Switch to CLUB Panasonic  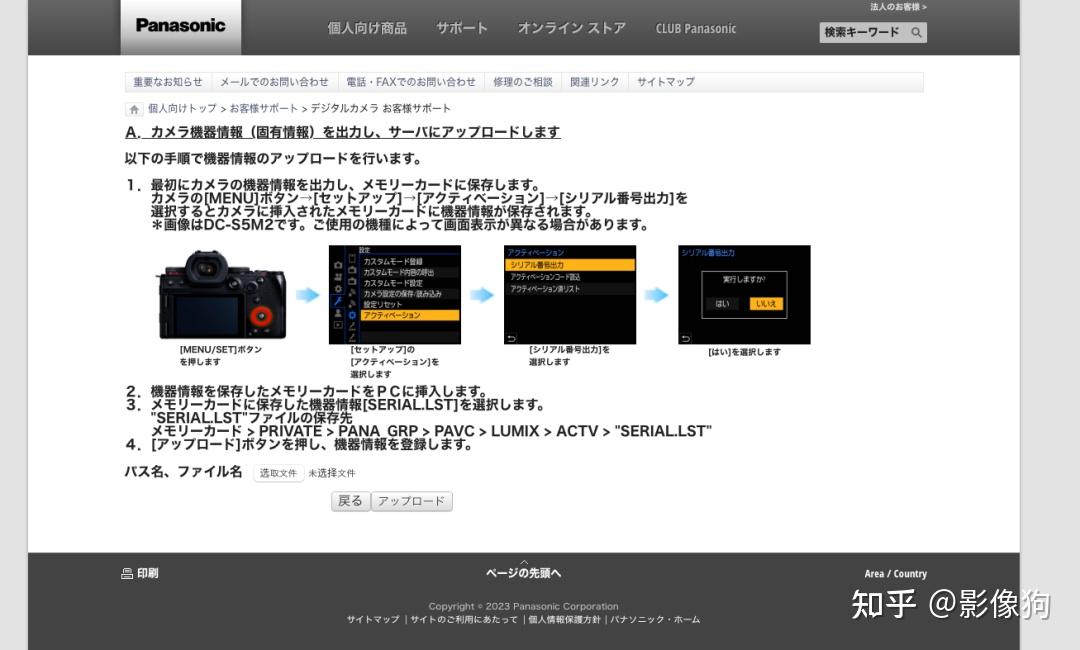click(x=696, y=28)
